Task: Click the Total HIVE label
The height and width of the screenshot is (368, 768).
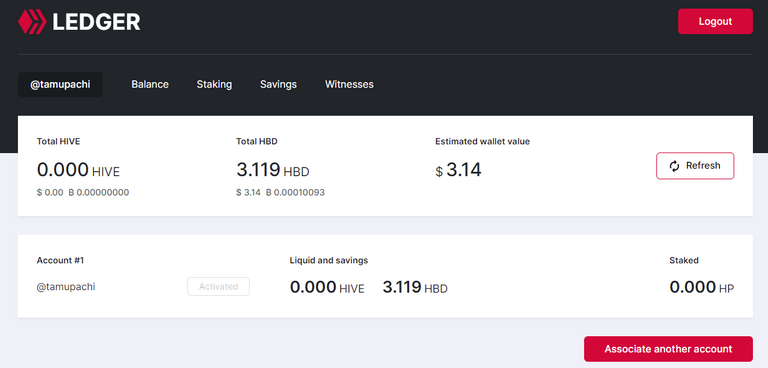Action: tap(58, 142)
